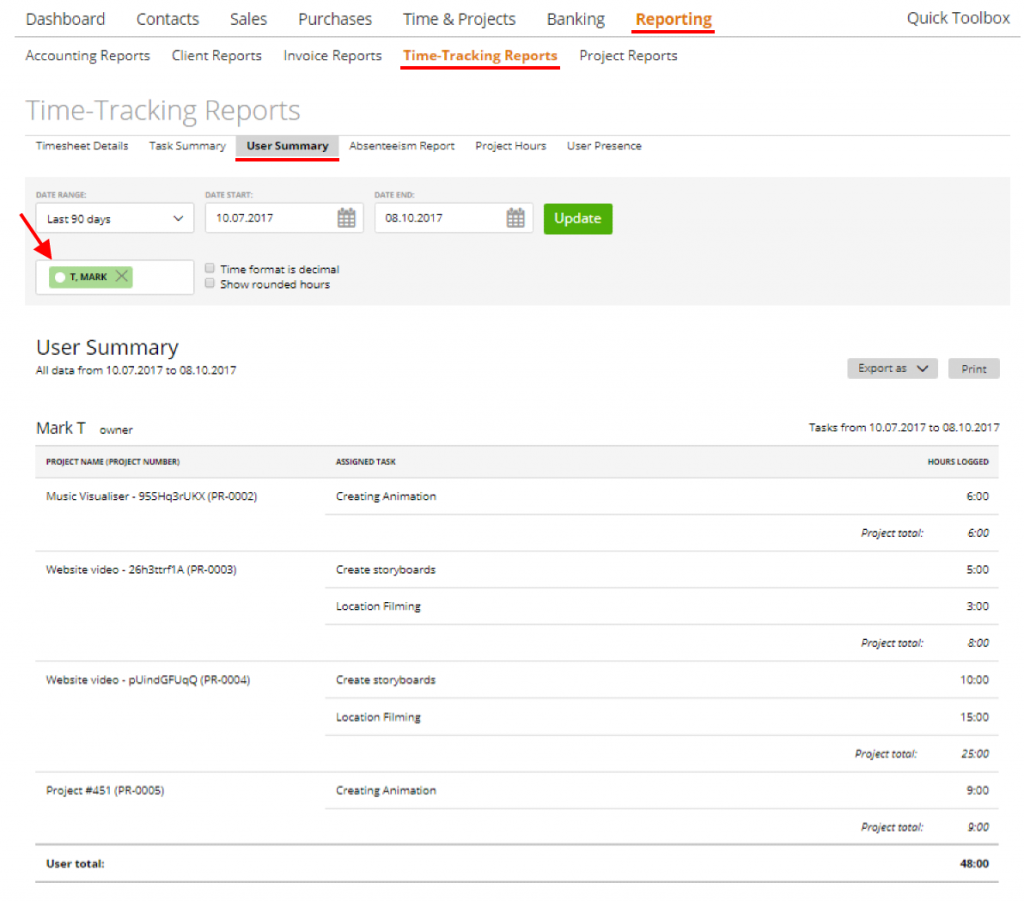1024x901 pixels.
Task: Go to the Banking menu
Action: (x=575, y=19)
